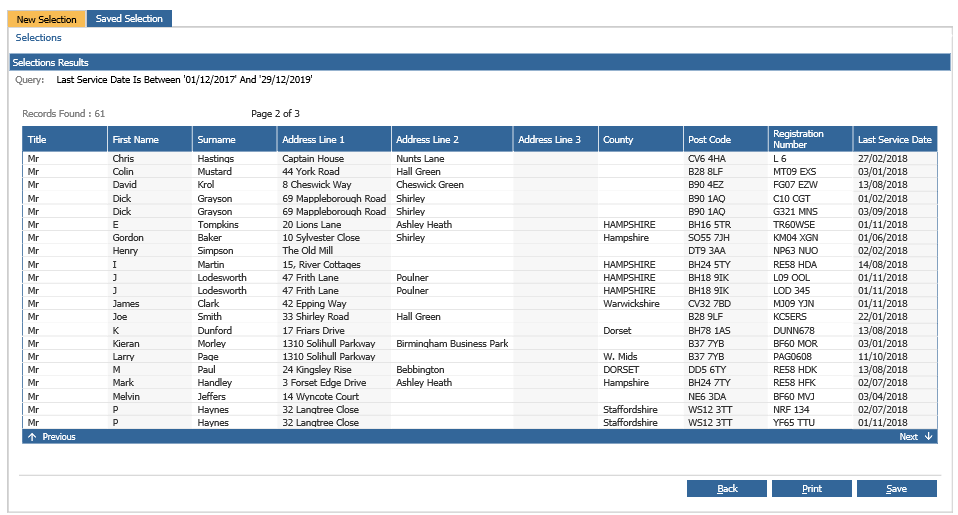Click the 'Page 2 of 3' indicator
The height and width of the screenshot is (515, 958).
275,114
